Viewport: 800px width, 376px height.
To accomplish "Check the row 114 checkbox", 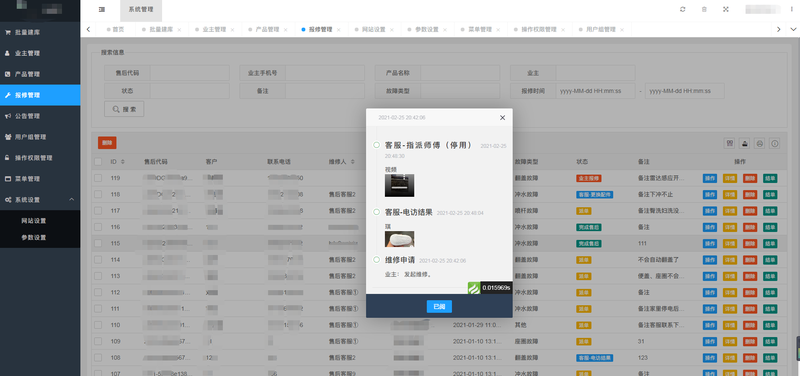I will point(98,260).
